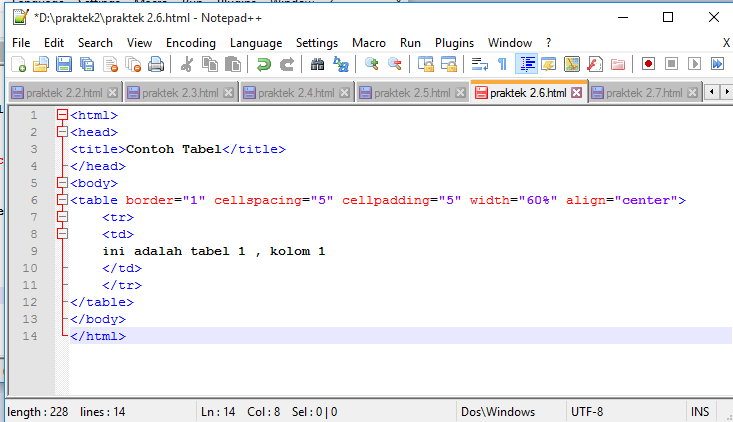Click Dos\Windows line ending status field

pyautogui.click(x=511, y=412)
